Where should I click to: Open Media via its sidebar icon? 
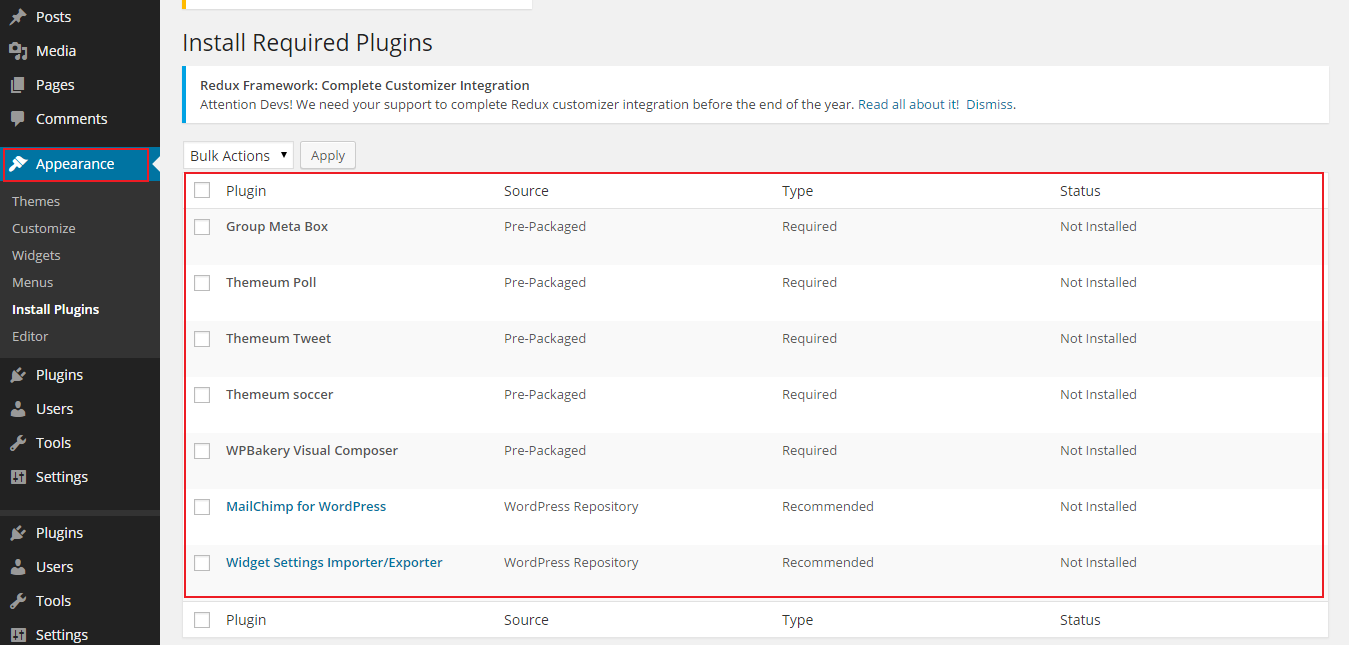[18, 51]
